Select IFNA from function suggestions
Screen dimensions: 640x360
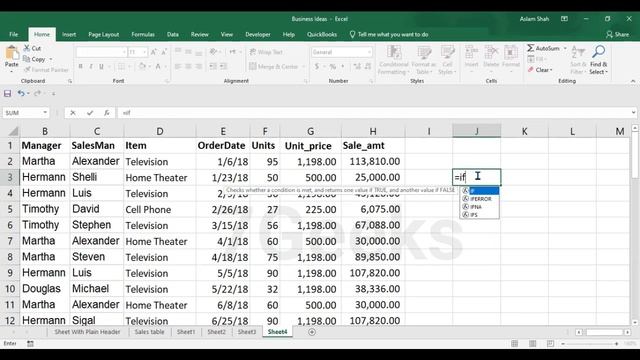coord(479,207)
